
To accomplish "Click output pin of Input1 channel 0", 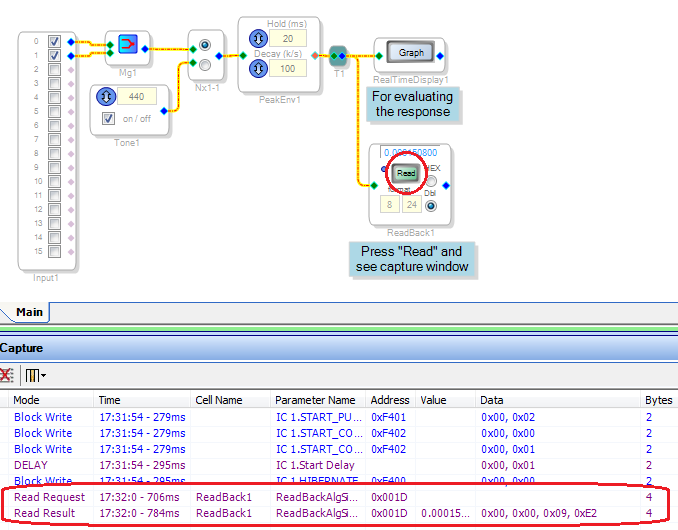I will [71, 42].
